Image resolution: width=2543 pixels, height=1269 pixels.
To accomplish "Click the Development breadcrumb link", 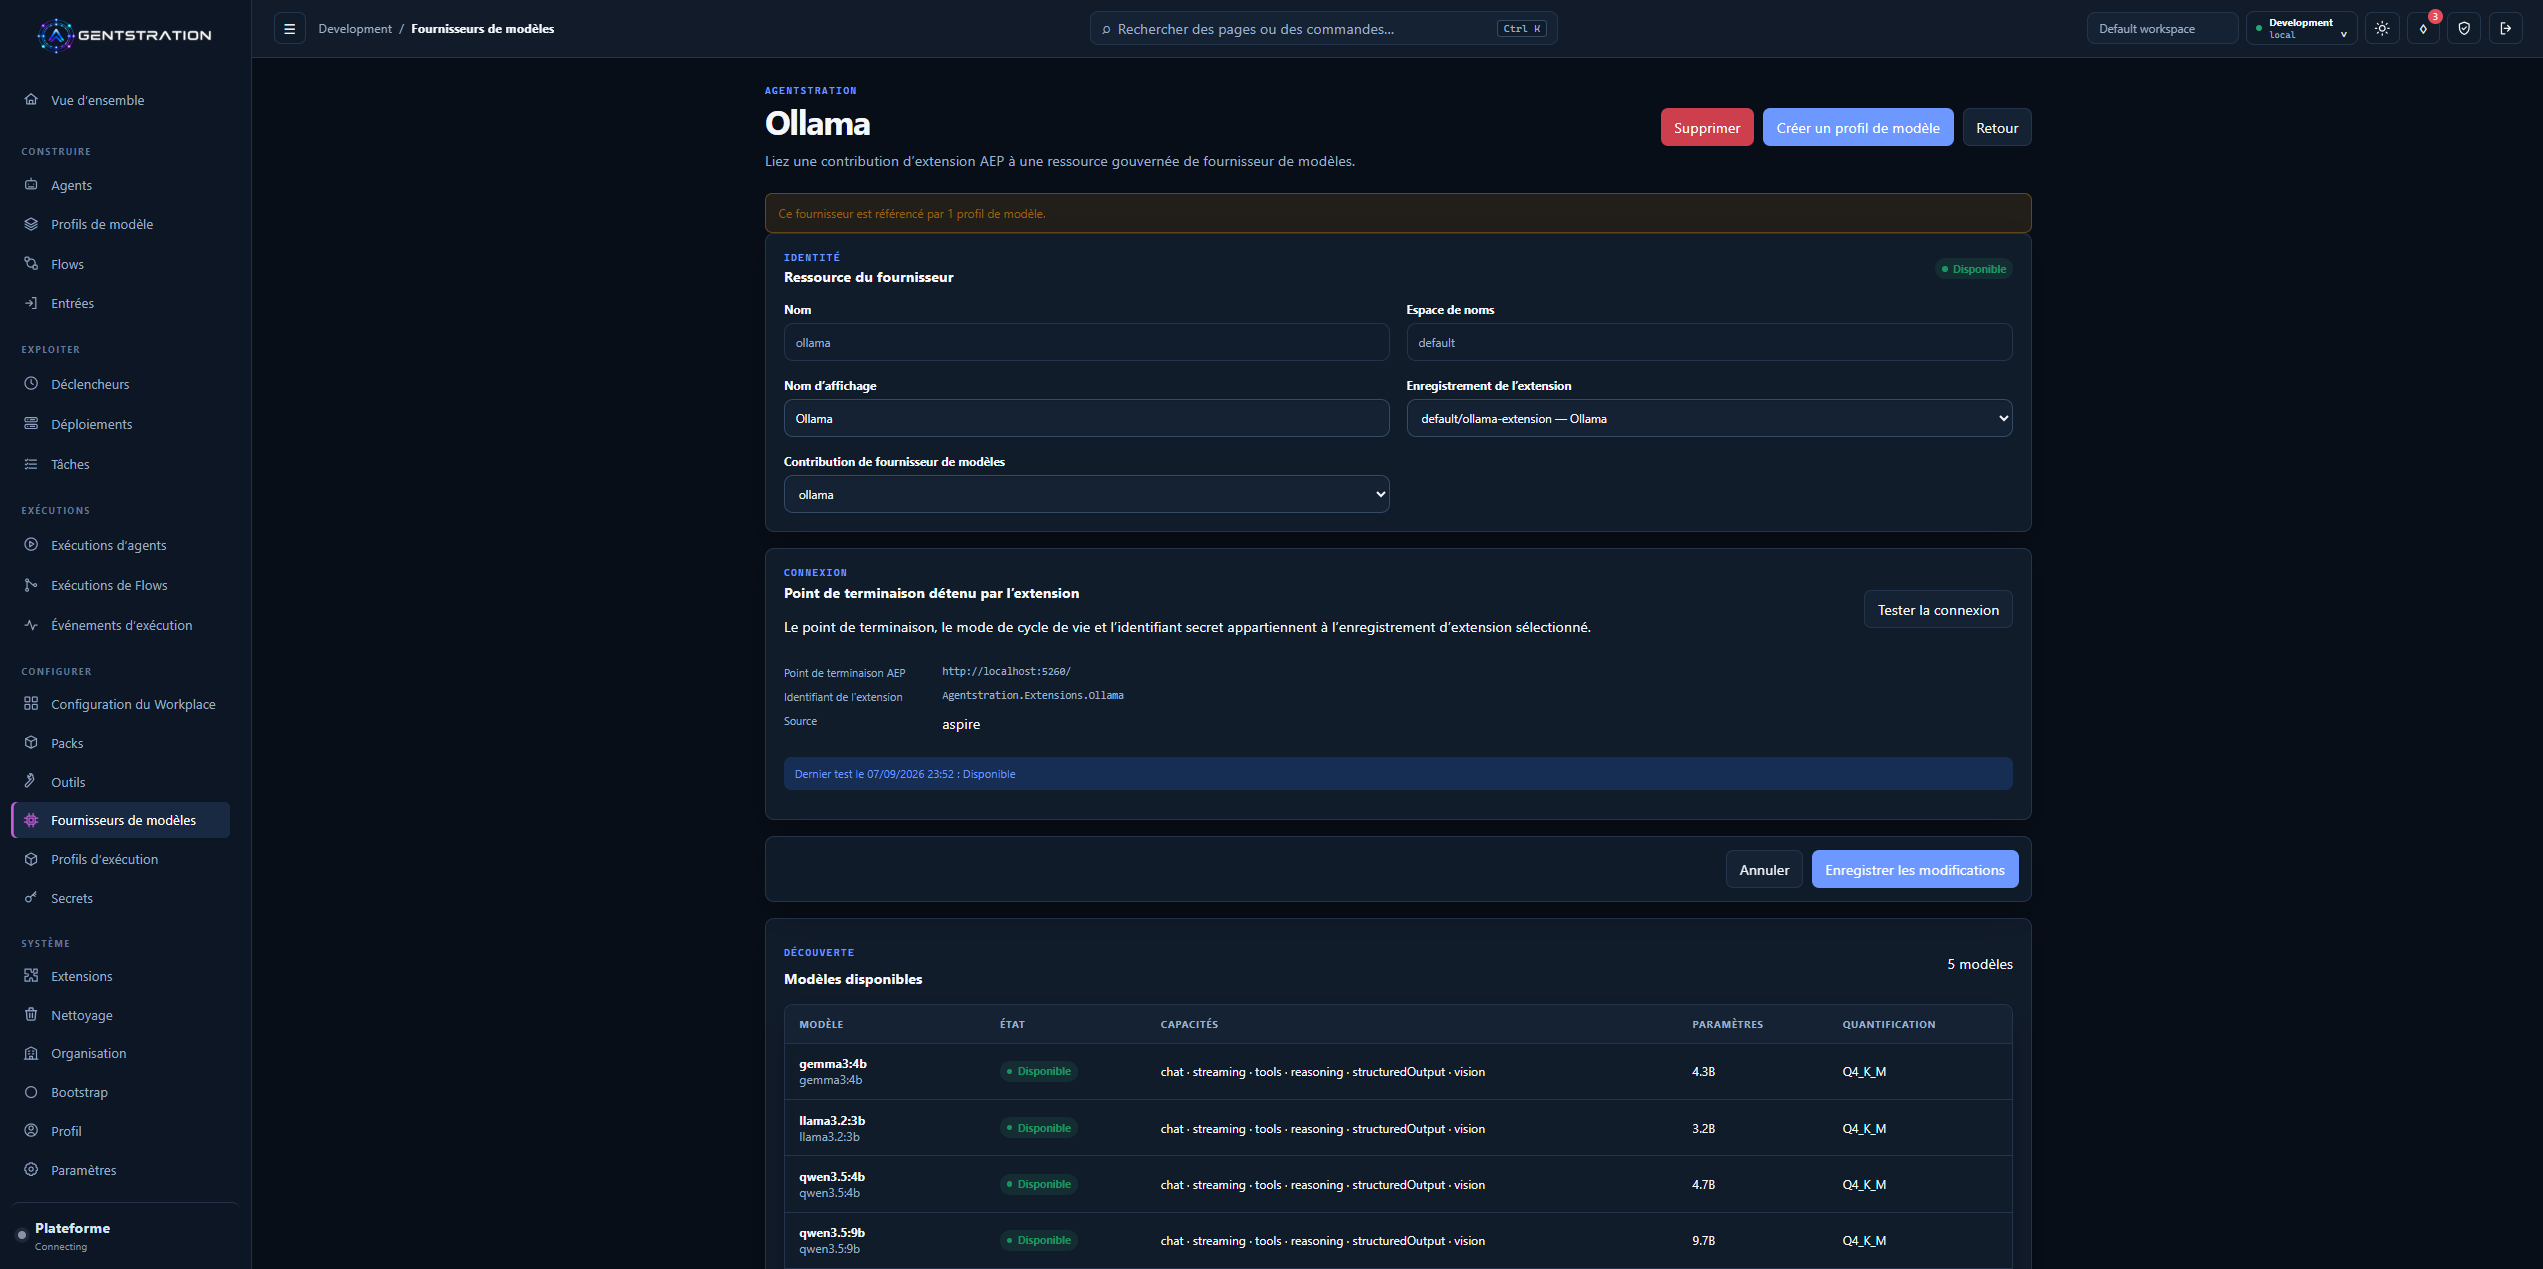I will tap(355, 29).
